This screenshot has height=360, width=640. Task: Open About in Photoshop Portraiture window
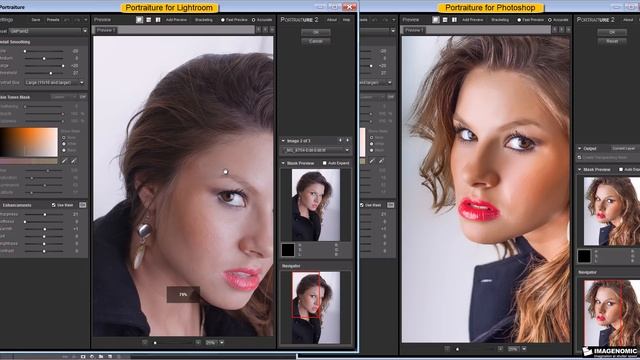click(628, 20)
